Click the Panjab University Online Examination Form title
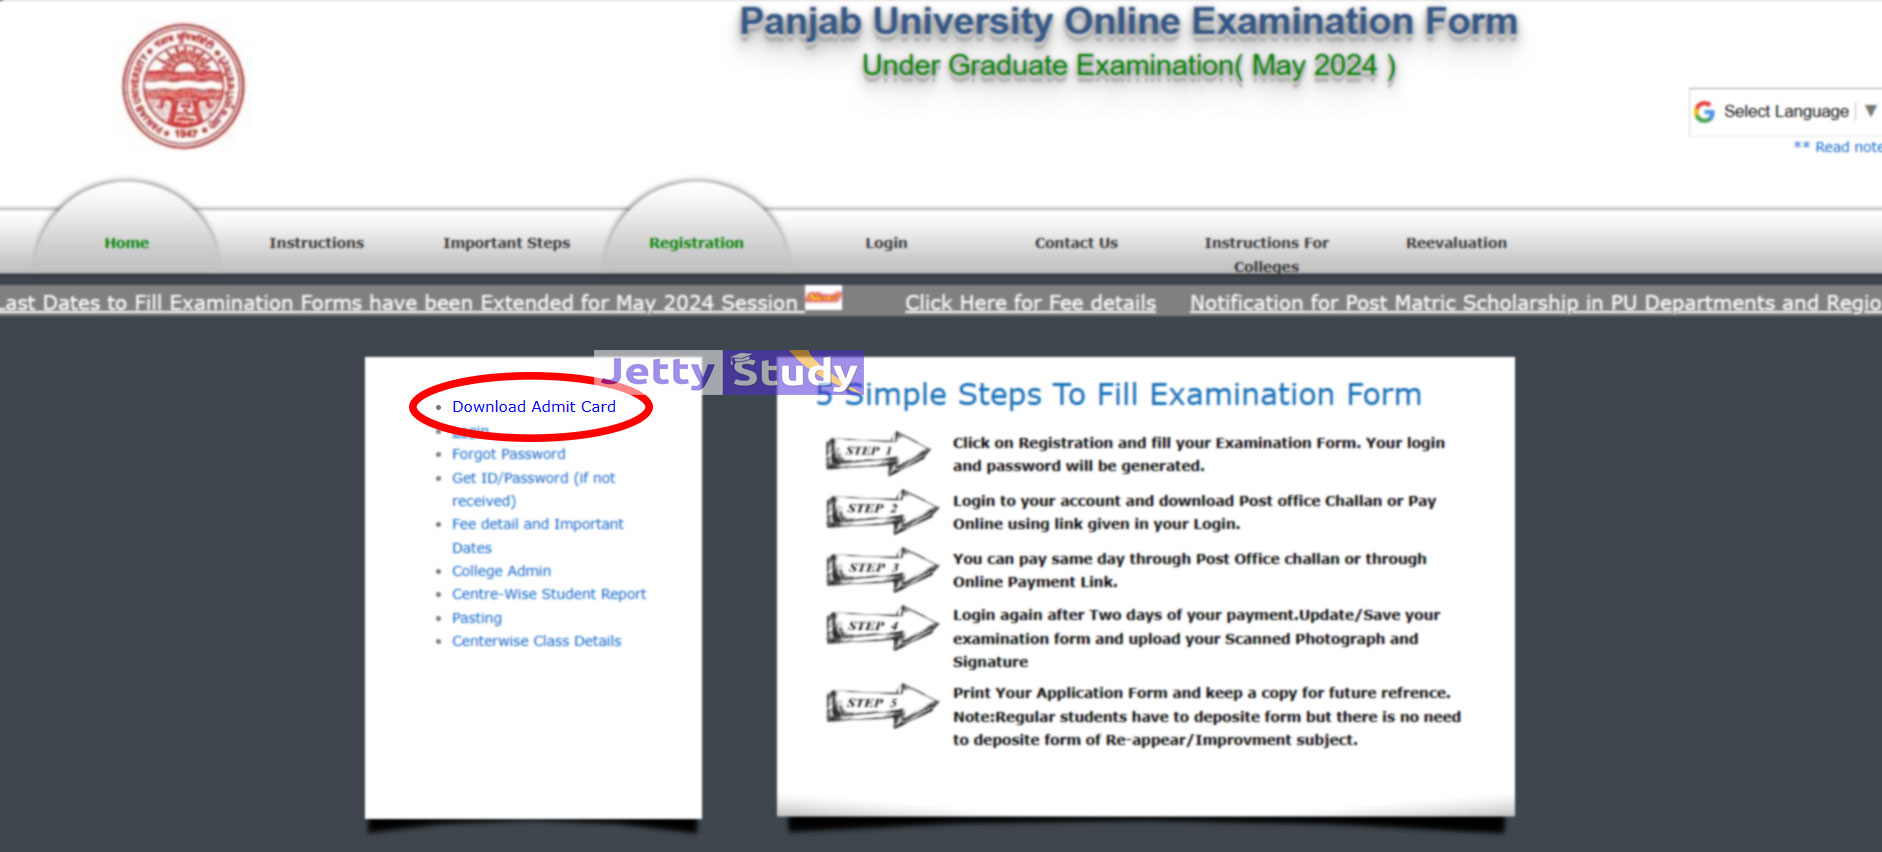The image size is (1882, 852). pyautogui.click(x=1128, y=22)
